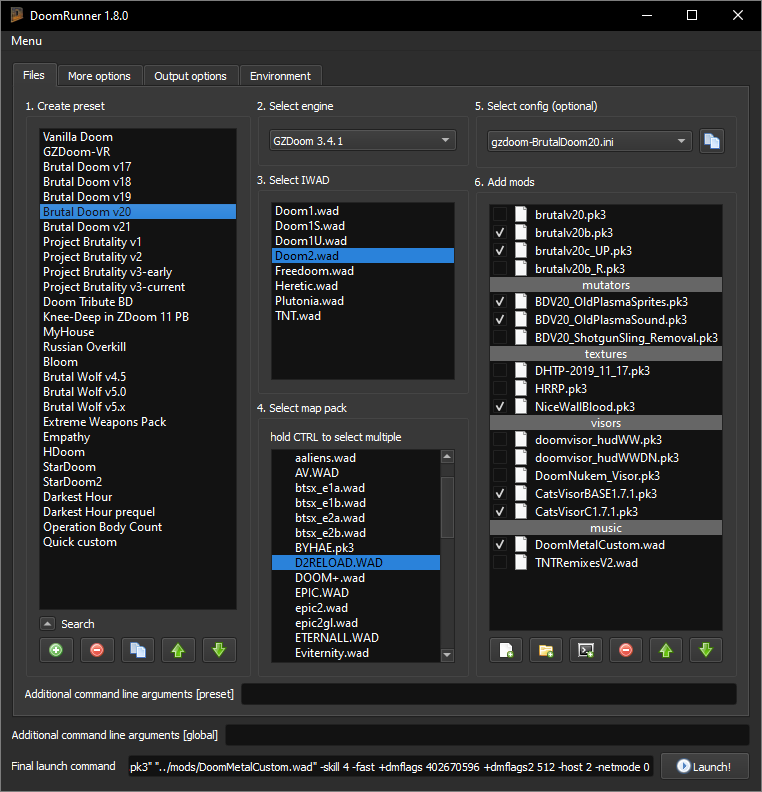Enable brutalv20.pk3 mod checkbox
762x792 pixels.
click(x=500, y=214)
